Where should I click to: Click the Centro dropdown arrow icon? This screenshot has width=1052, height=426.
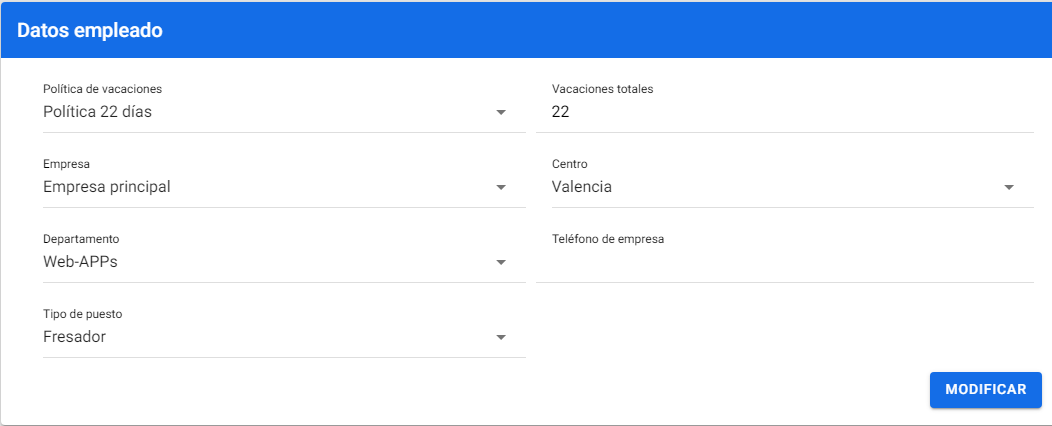(1009, 188)
